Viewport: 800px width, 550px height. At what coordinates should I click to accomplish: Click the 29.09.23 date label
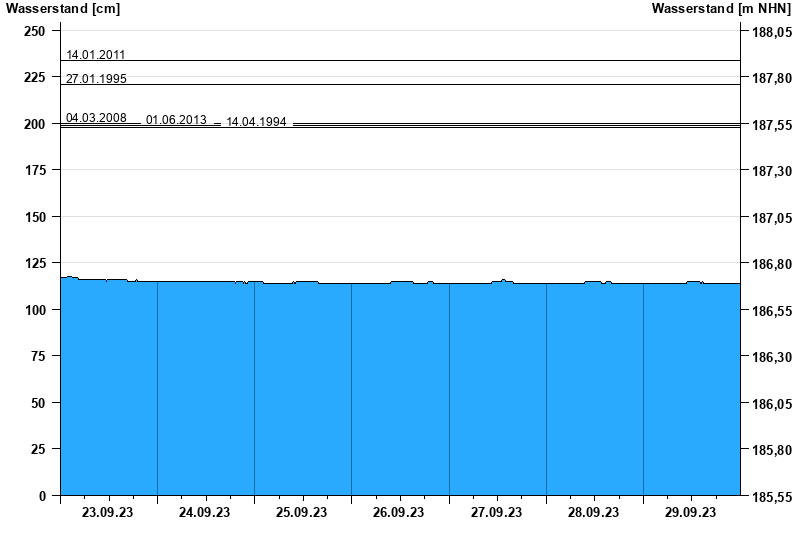690,513
